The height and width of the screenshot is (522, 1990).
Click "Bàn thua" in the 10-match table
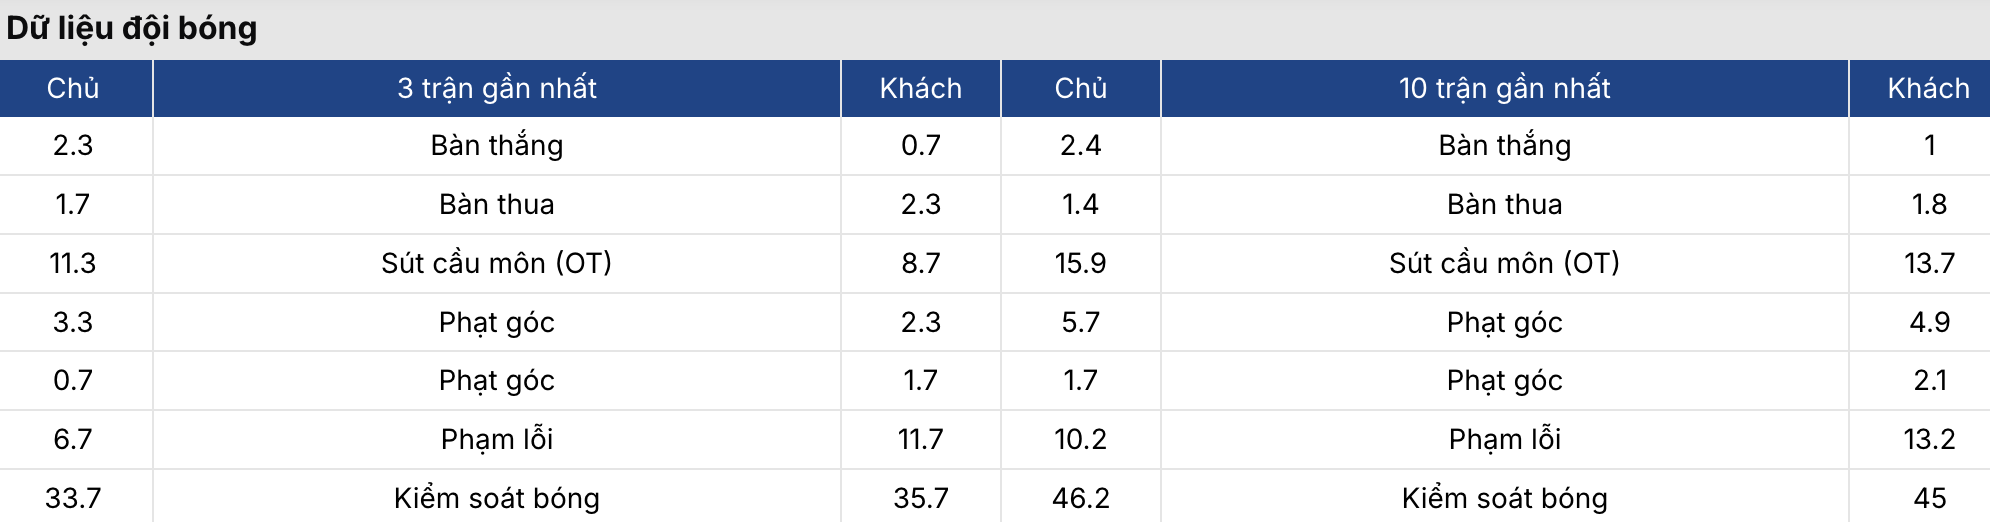coord(1504,204)
